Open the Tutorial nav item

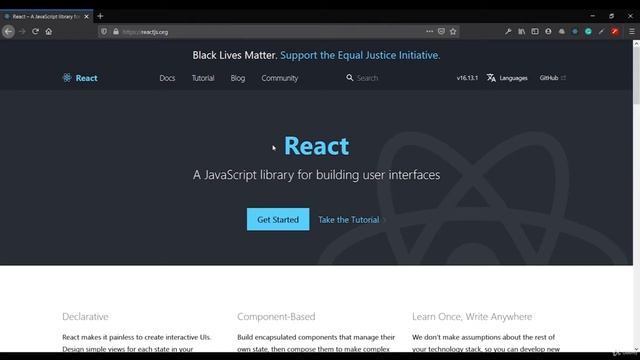(x=203, y=78)
